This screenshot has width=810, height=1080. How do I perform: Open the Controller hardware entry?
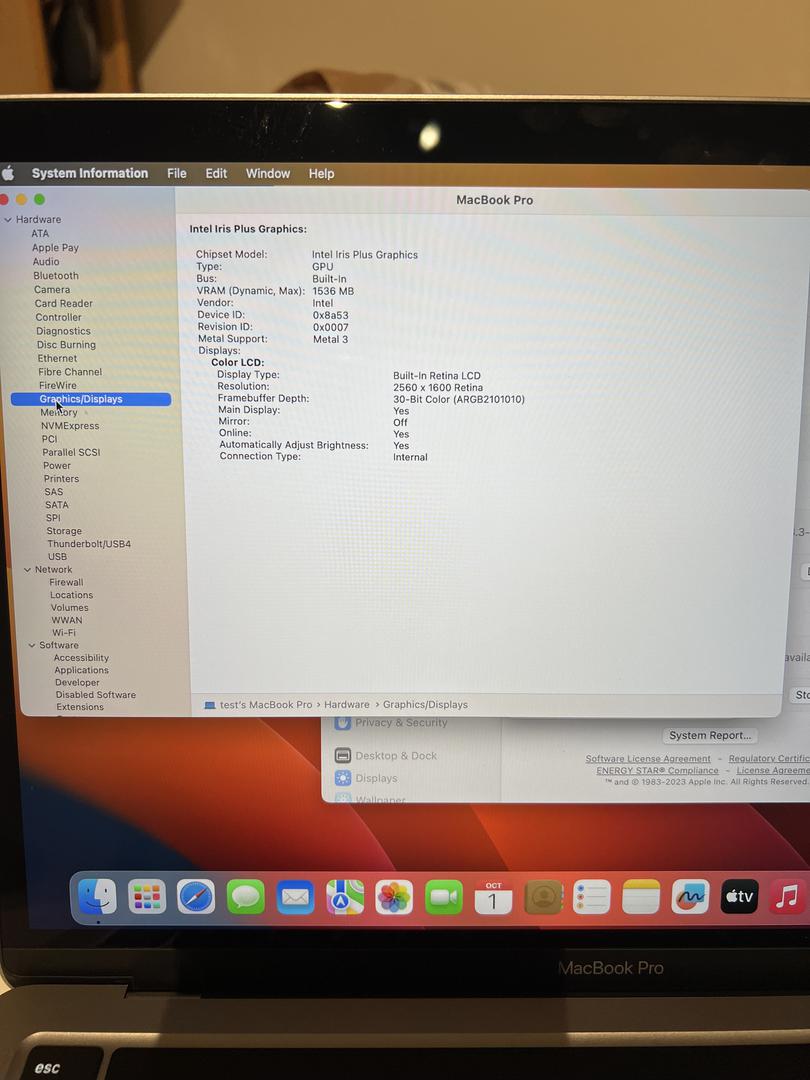click(x=59, y=318)
